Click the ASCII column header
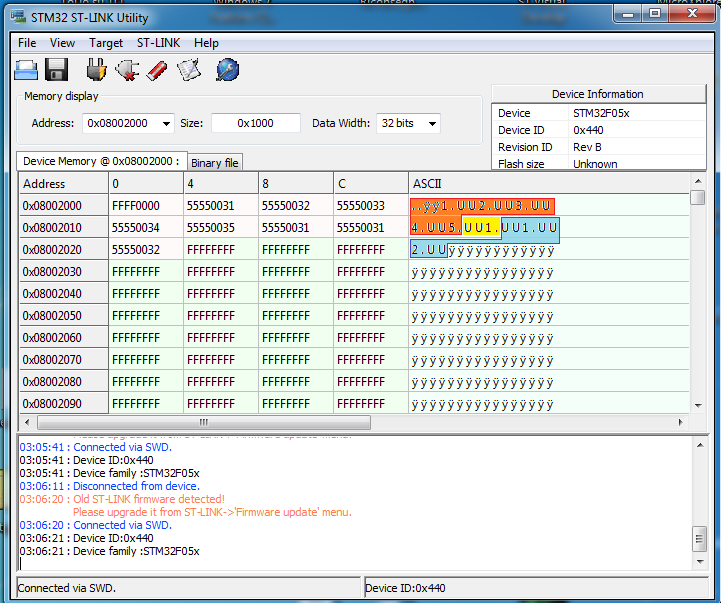 click(x=549, y=184)
